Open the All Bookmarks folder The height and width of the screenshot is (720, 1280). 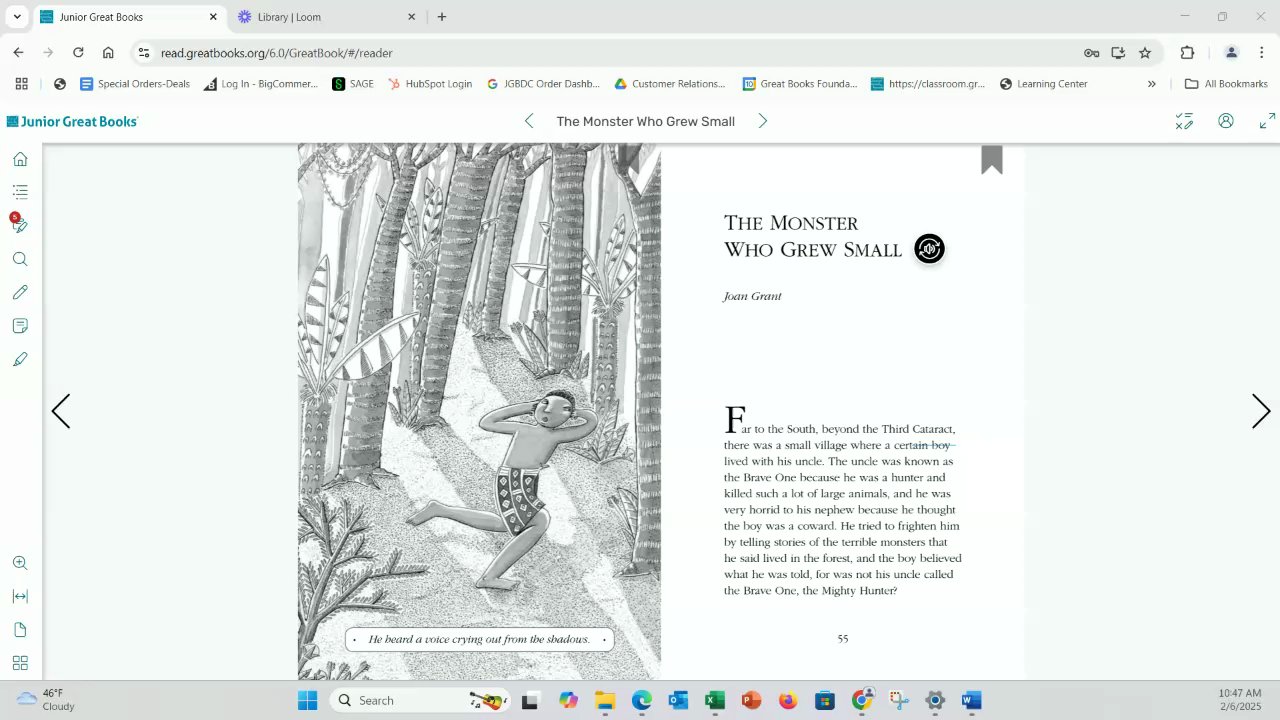point(1225,84)
